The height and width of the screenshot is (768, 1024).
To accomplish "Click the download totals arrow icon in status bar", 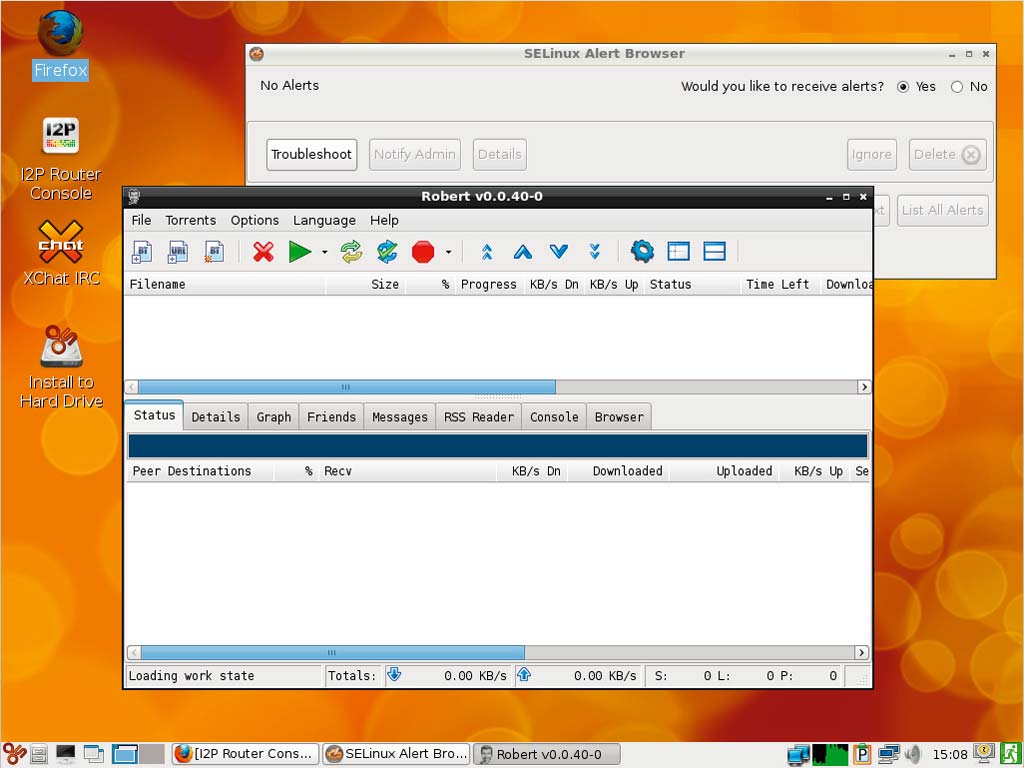I will [x=394, y=675].
